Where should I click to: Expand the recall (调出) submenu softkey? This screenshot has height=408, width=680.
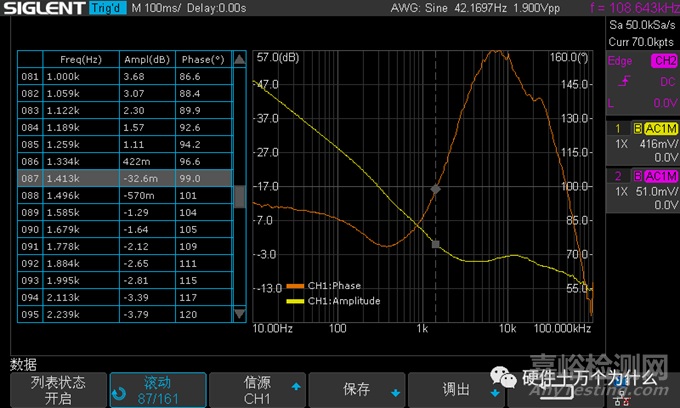(x=456, y=391)
